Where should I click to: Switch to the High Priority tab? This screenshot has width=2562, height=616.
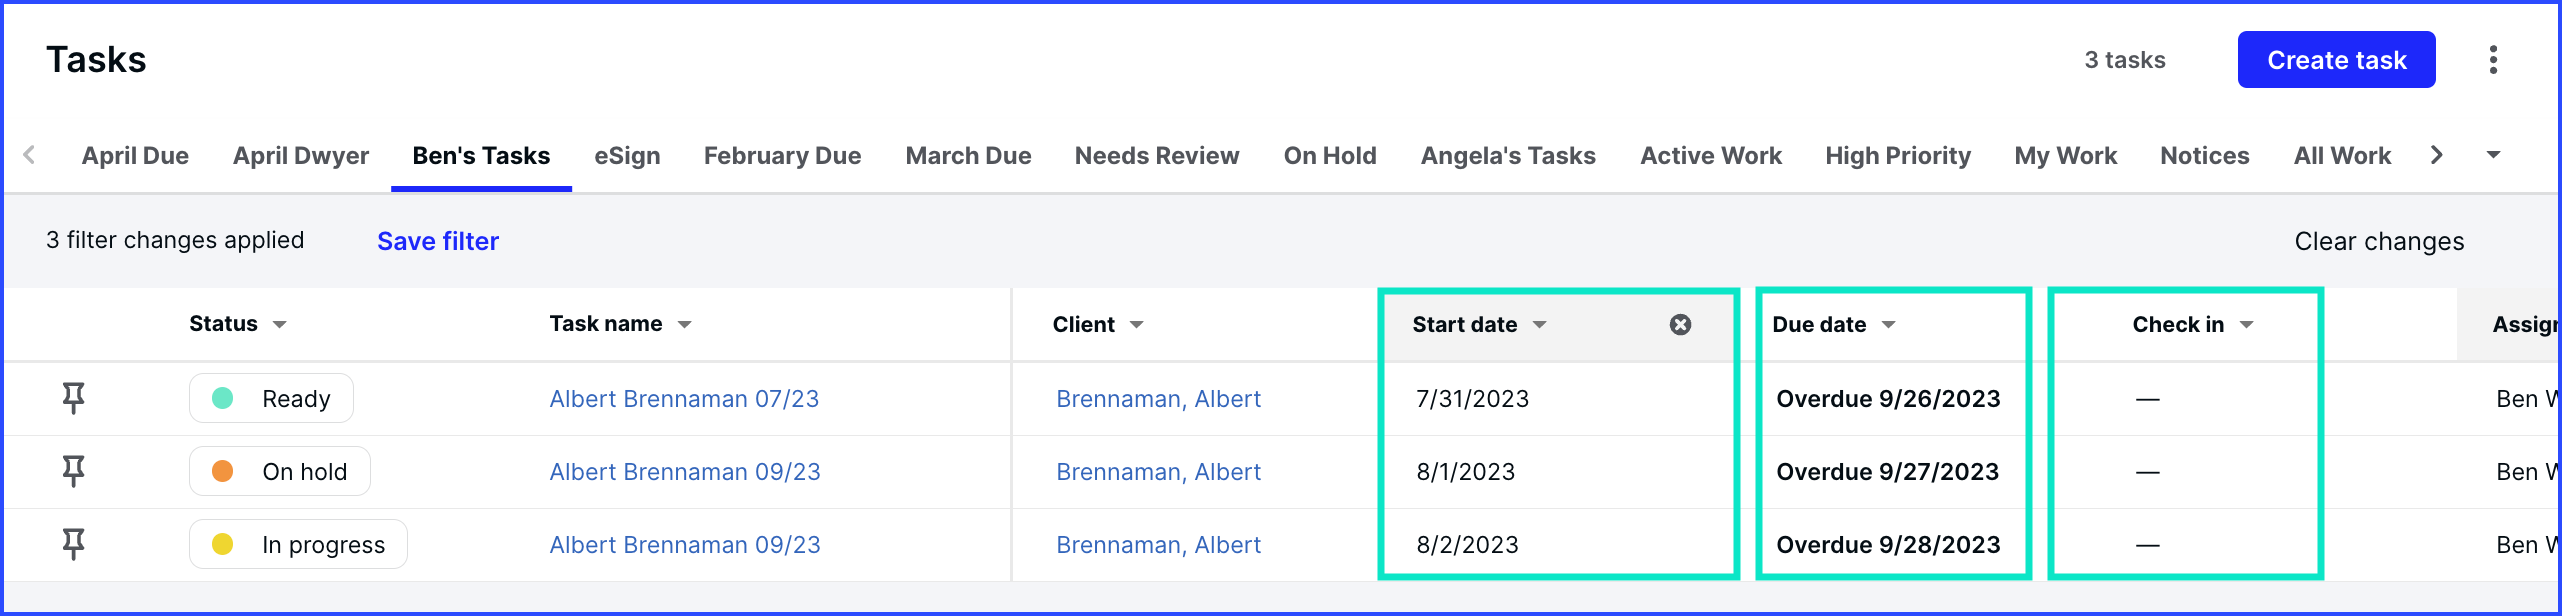(1897, 156)
